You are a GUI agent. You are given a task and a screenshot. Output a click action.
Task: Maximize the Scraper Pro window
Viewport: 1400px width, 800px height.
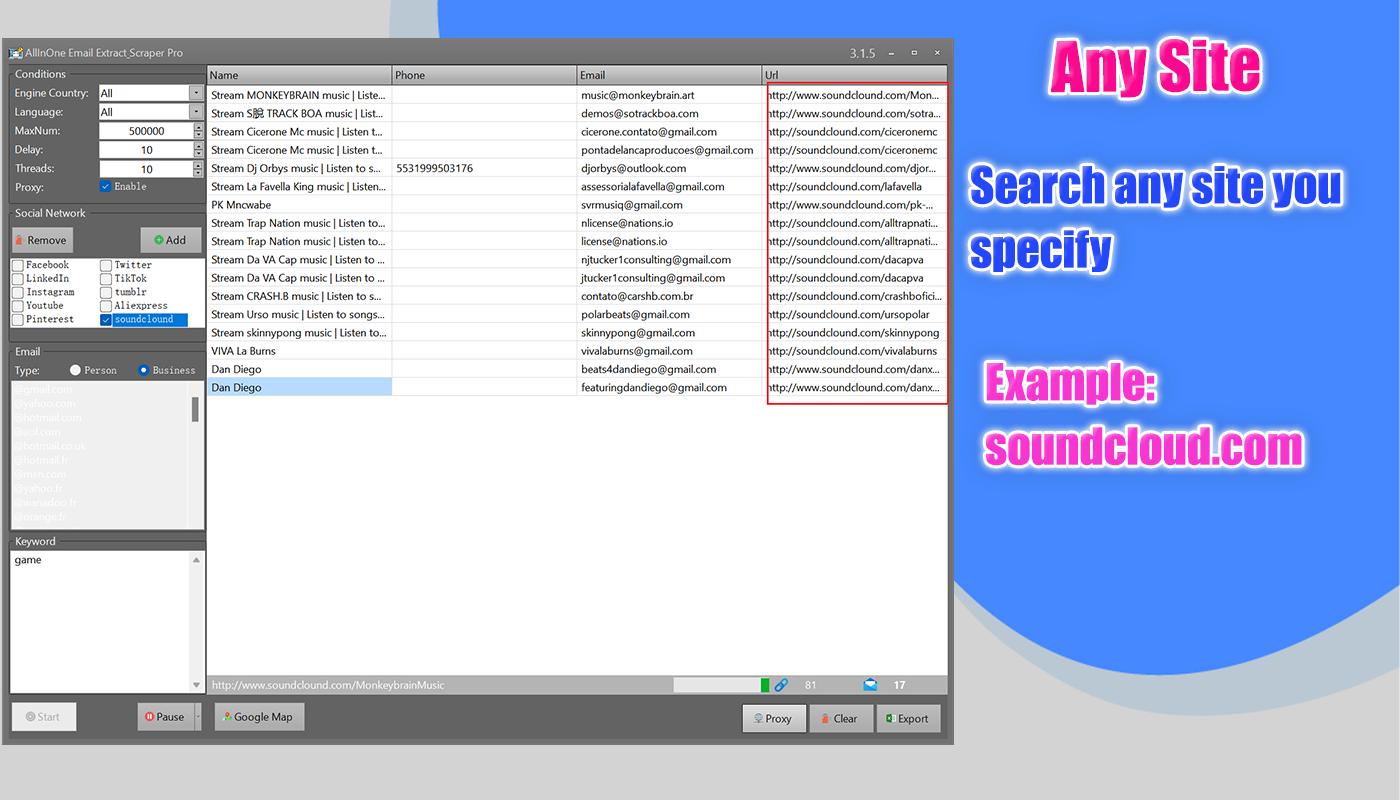[914, 53]
